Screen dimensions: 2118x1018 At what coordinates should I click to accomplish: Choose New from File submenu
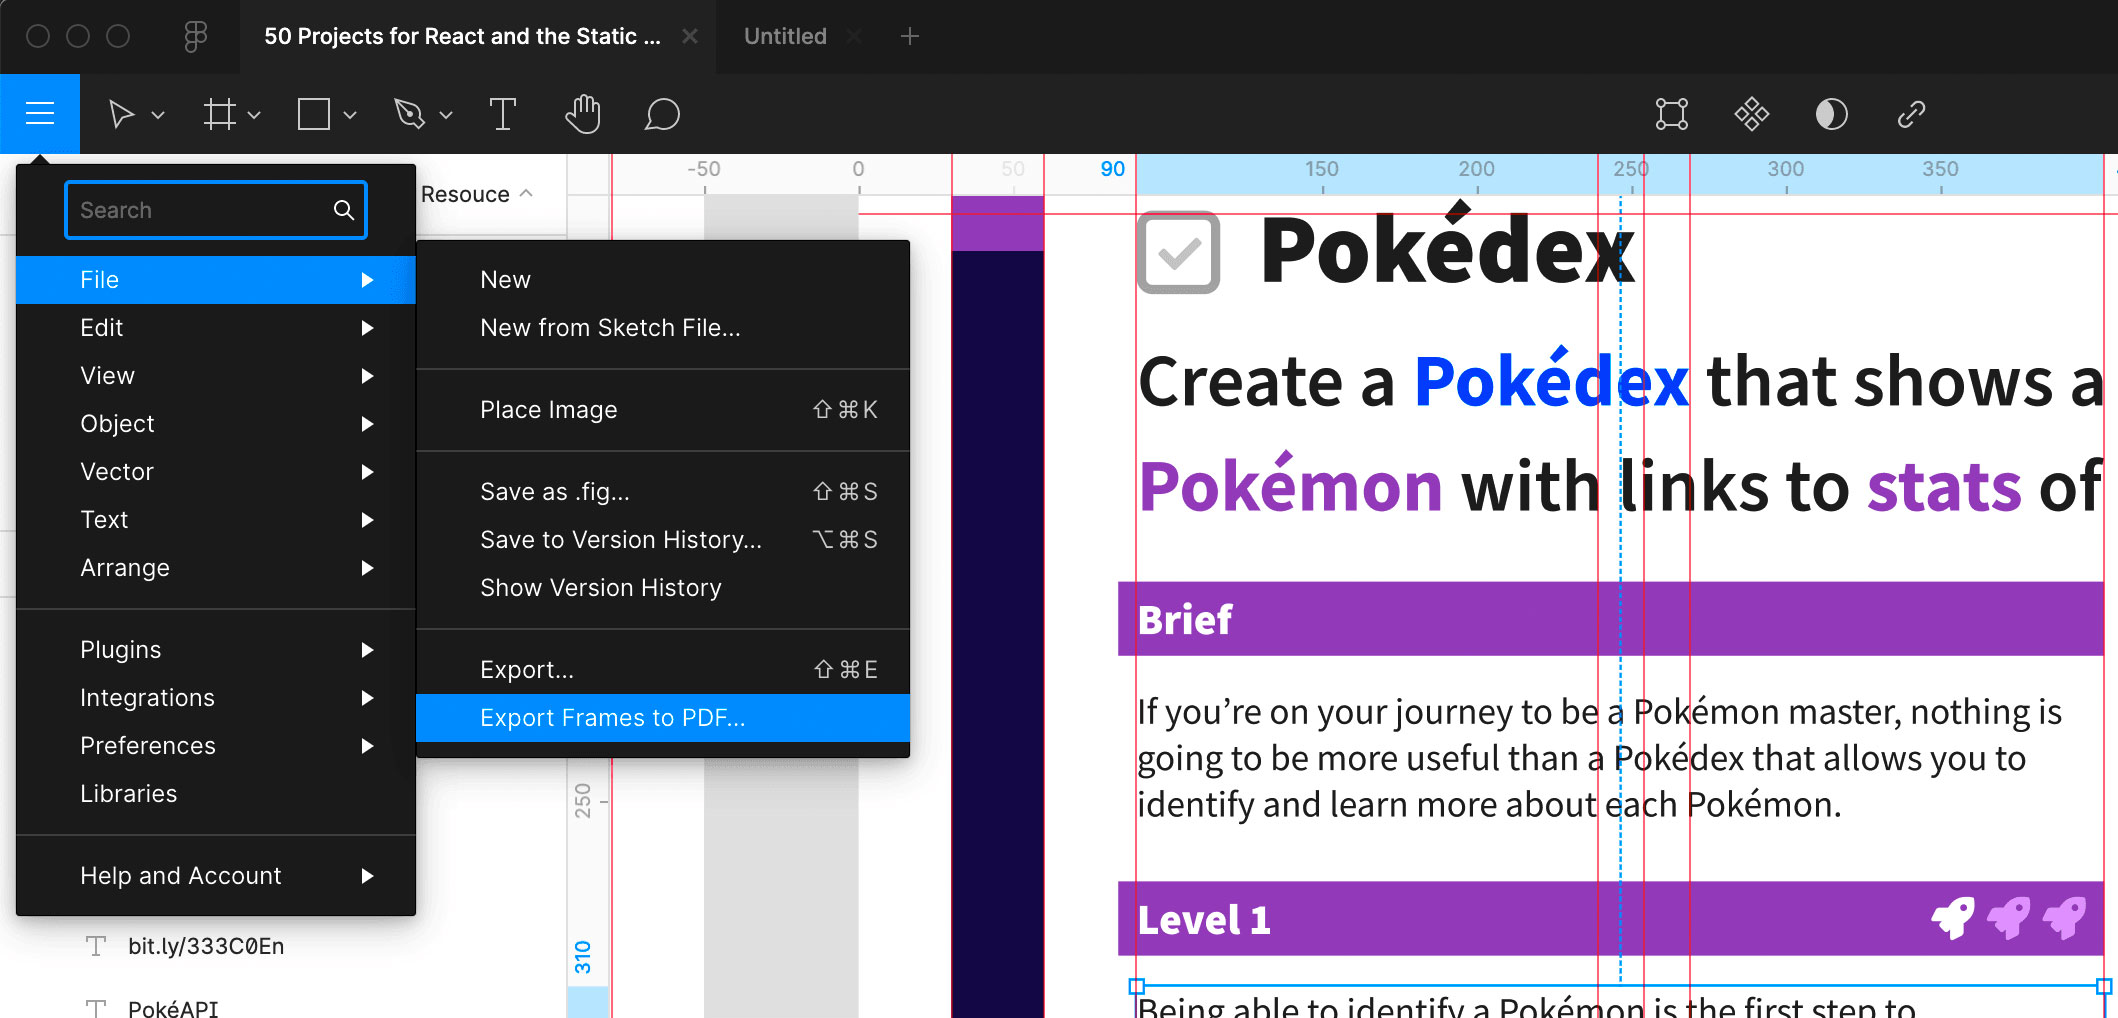pyautogui.click(x=663, y=280)
